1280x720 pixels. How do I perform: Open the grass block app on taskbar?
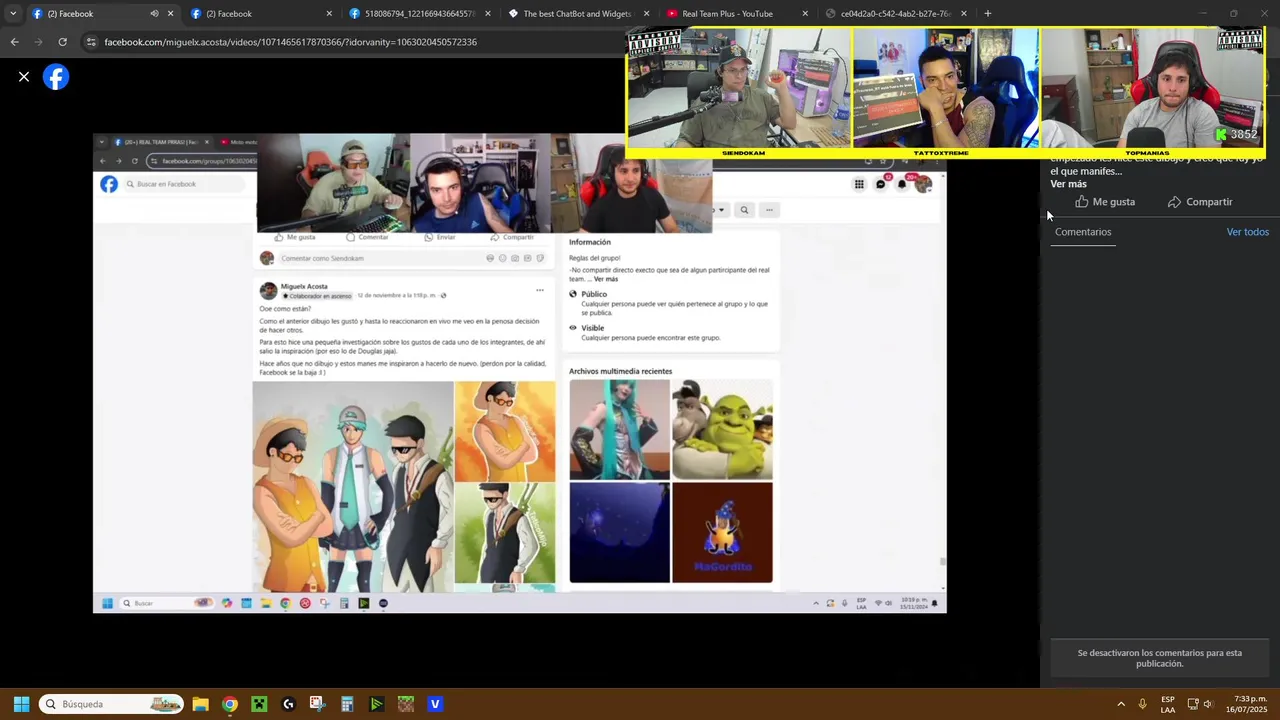tap(405, 704)
